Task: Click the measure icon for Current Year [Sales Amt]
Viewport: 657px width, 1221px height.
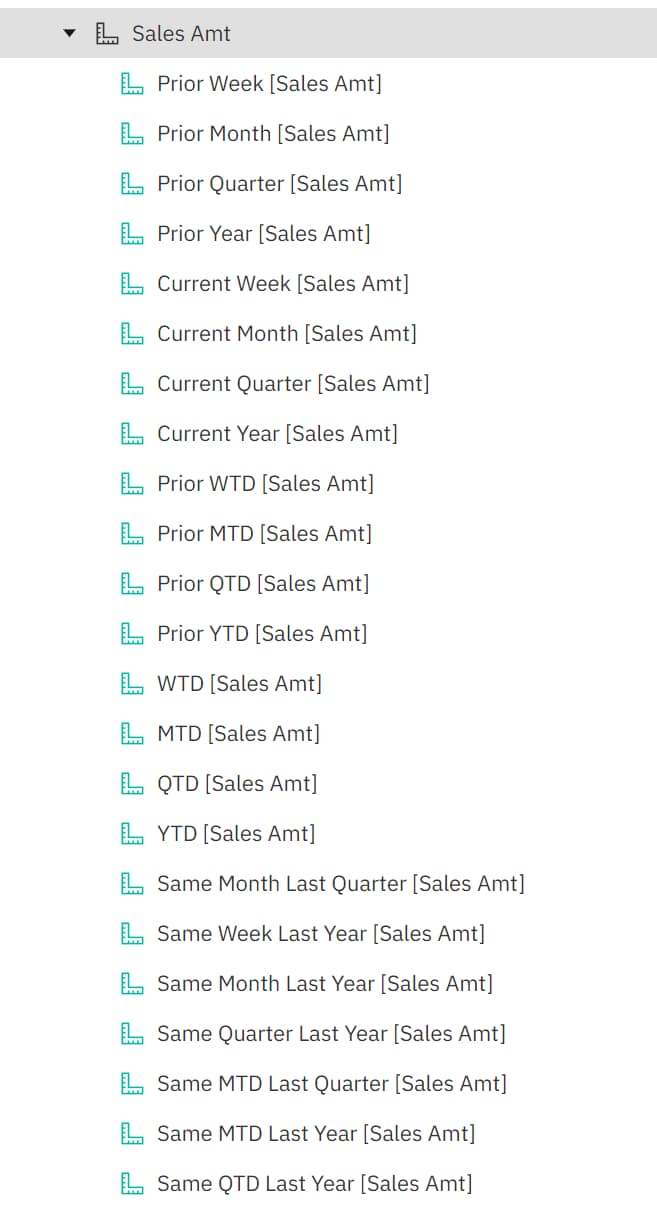Action: (x=131, y=433)
